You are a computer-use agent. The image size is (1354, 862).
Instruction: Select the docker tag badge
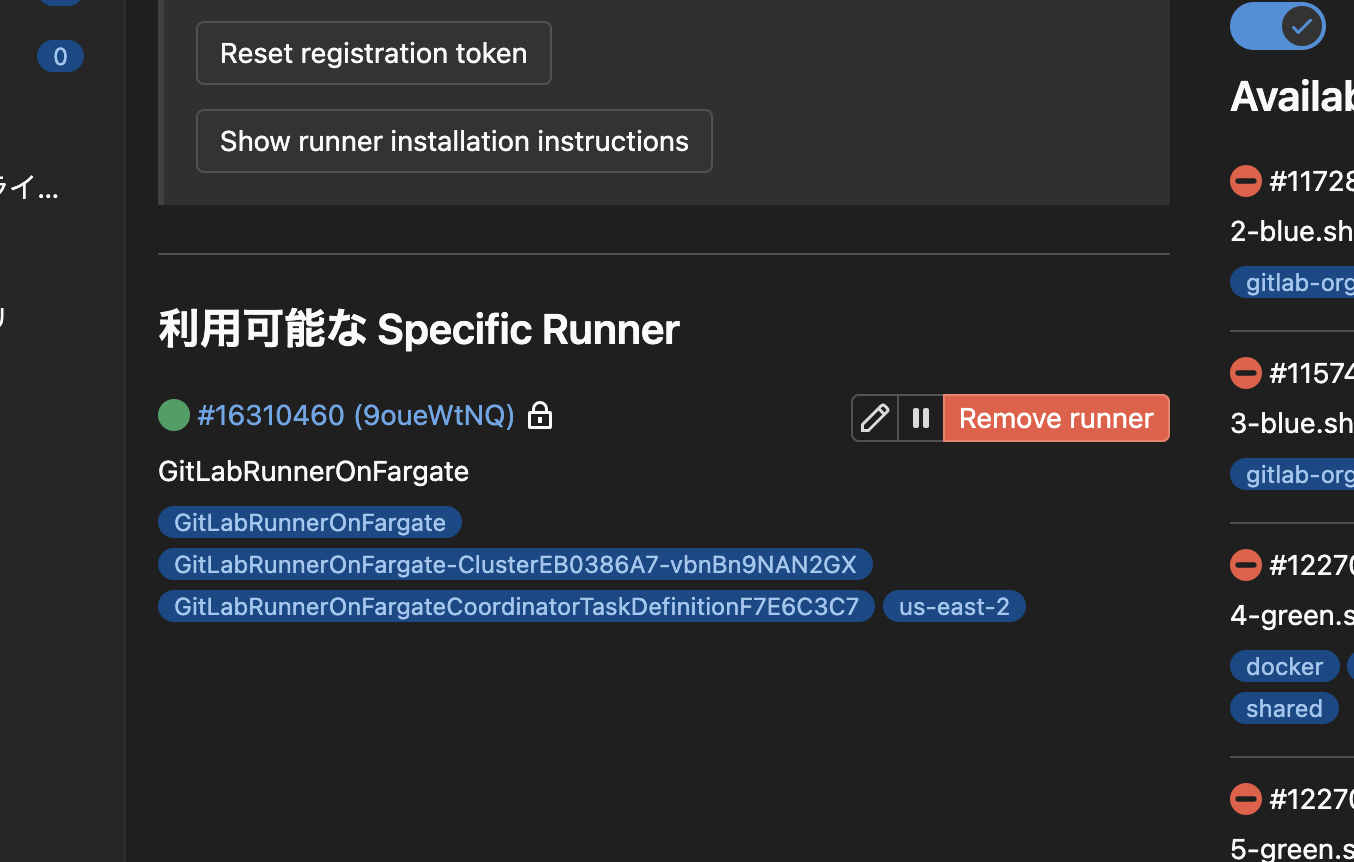point(1284,666)
